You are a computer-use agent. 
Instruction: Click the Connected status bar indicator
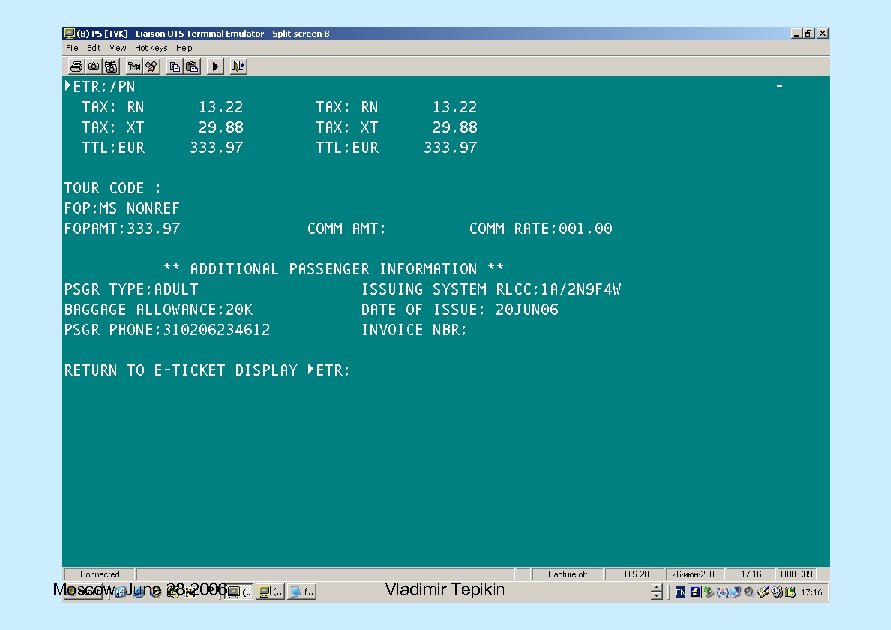(99, 574)
